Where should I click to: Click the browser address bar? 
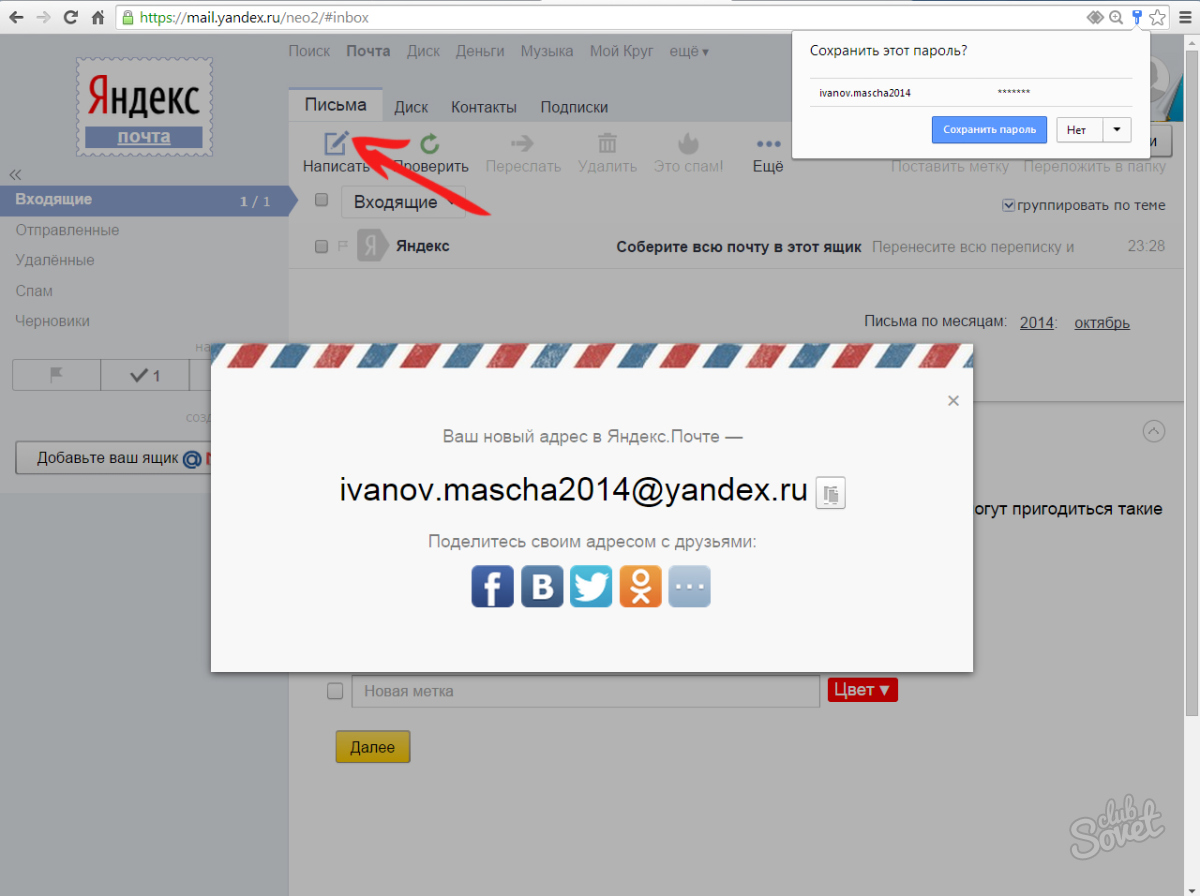point(600,17)
